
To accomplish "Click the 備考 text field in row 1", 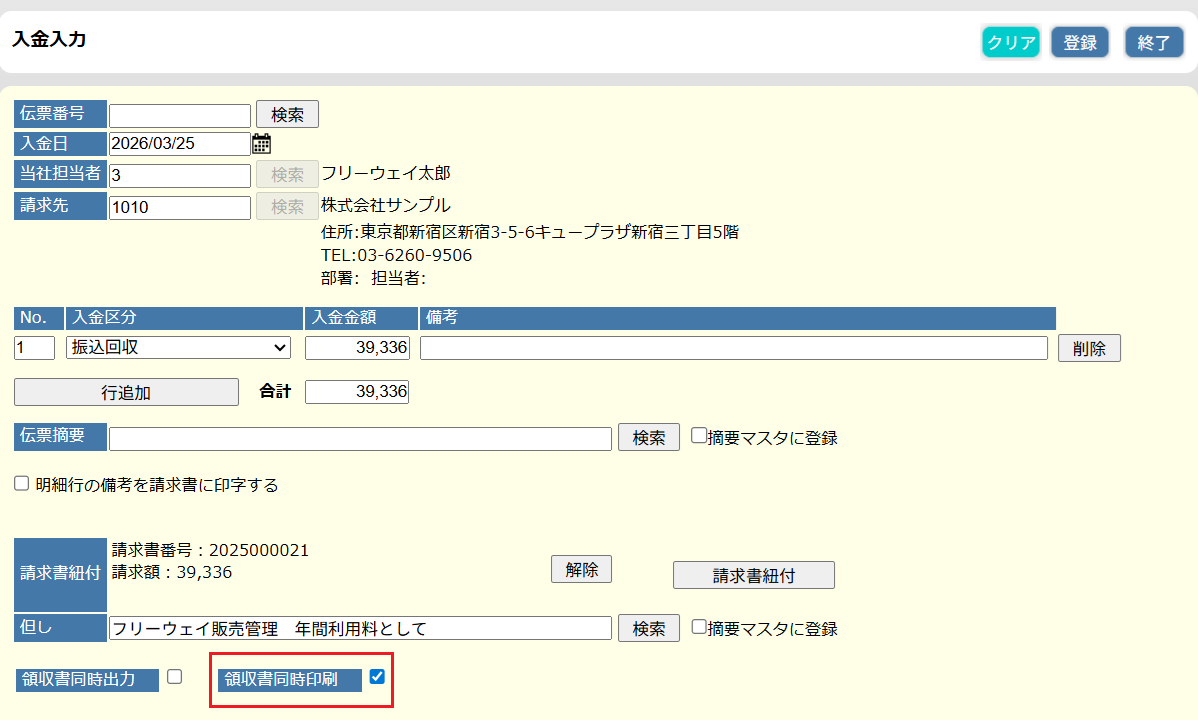I will click(x=733, y=348).
